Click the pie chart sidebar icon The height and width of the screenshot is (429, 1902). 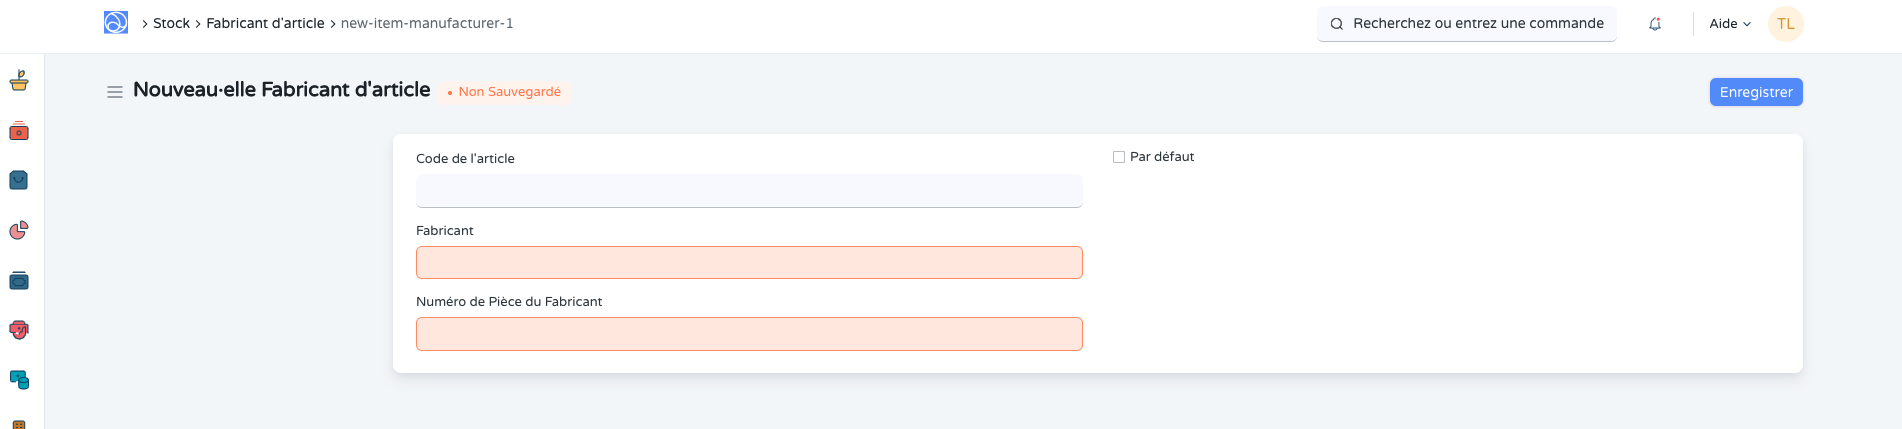coord(19,231)
